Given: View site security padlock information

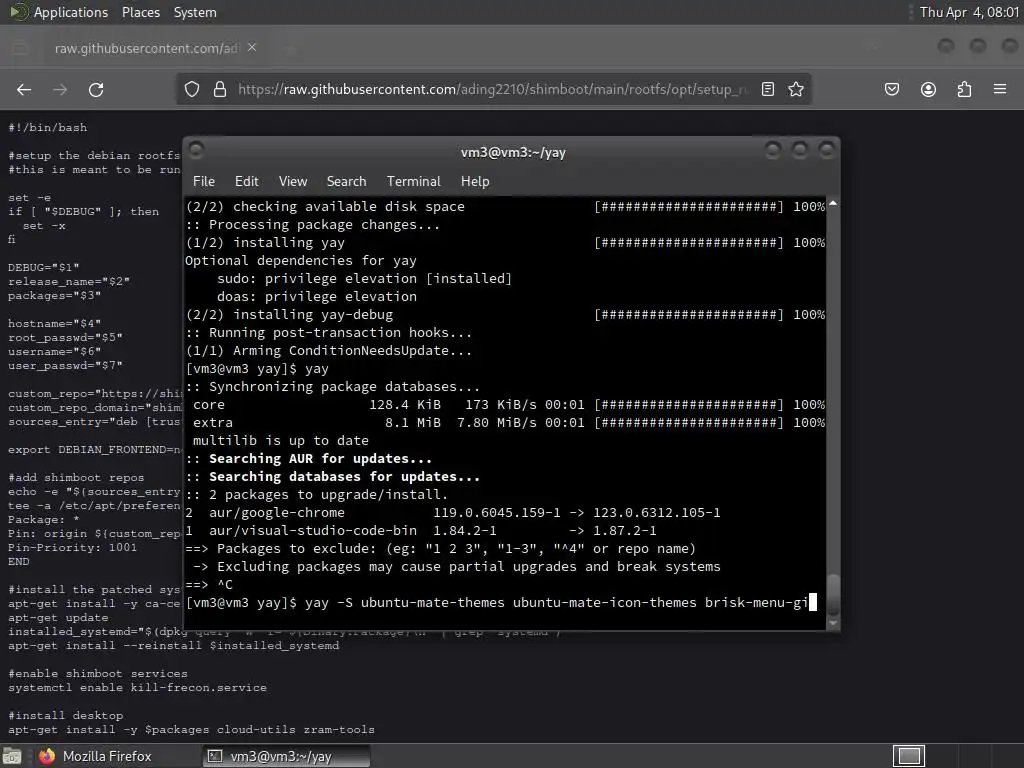Looking at the screenshot, I should [220, 89].
